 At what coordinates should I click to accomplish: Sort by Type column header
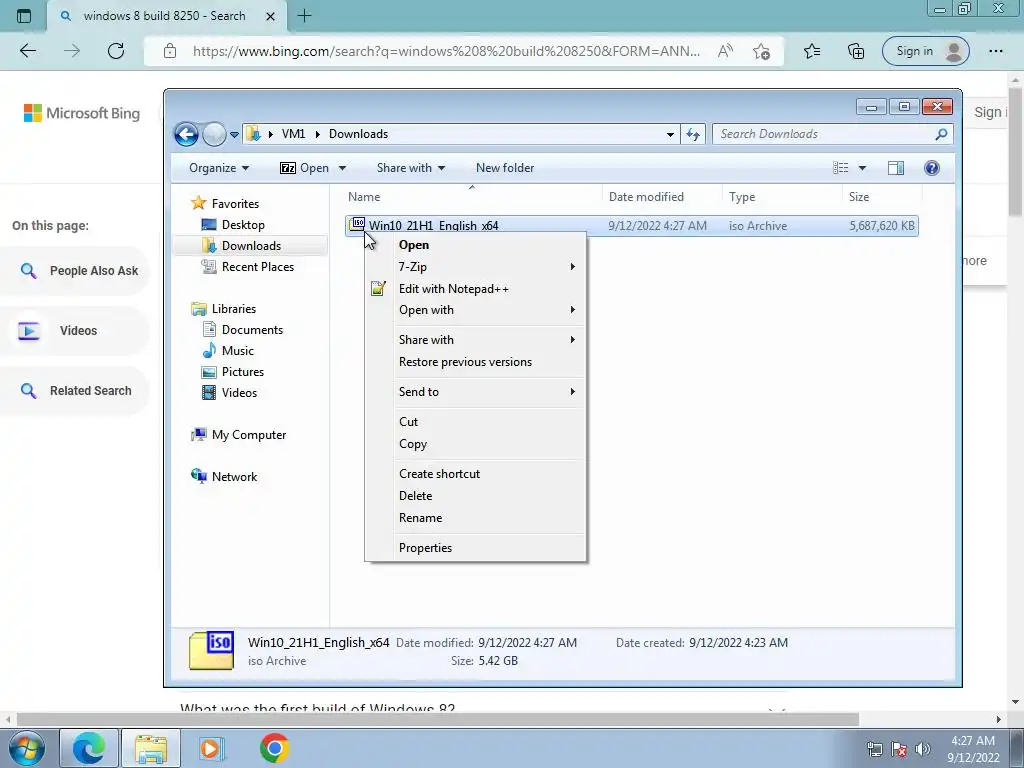pos(782,197)
